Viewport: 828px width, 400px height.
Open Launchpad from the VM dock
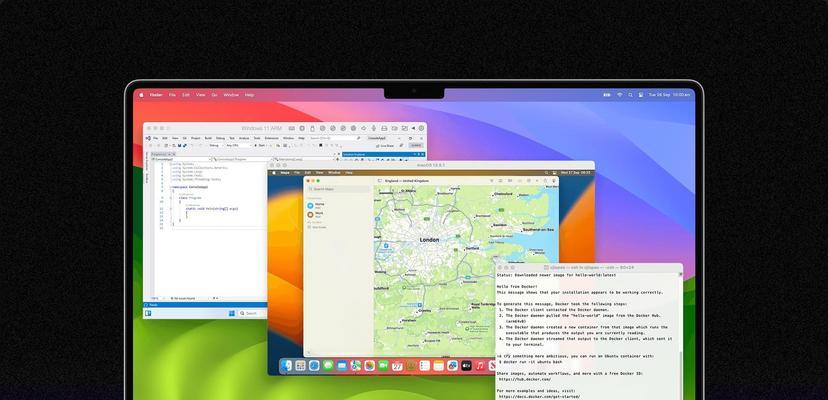point(300,366)
